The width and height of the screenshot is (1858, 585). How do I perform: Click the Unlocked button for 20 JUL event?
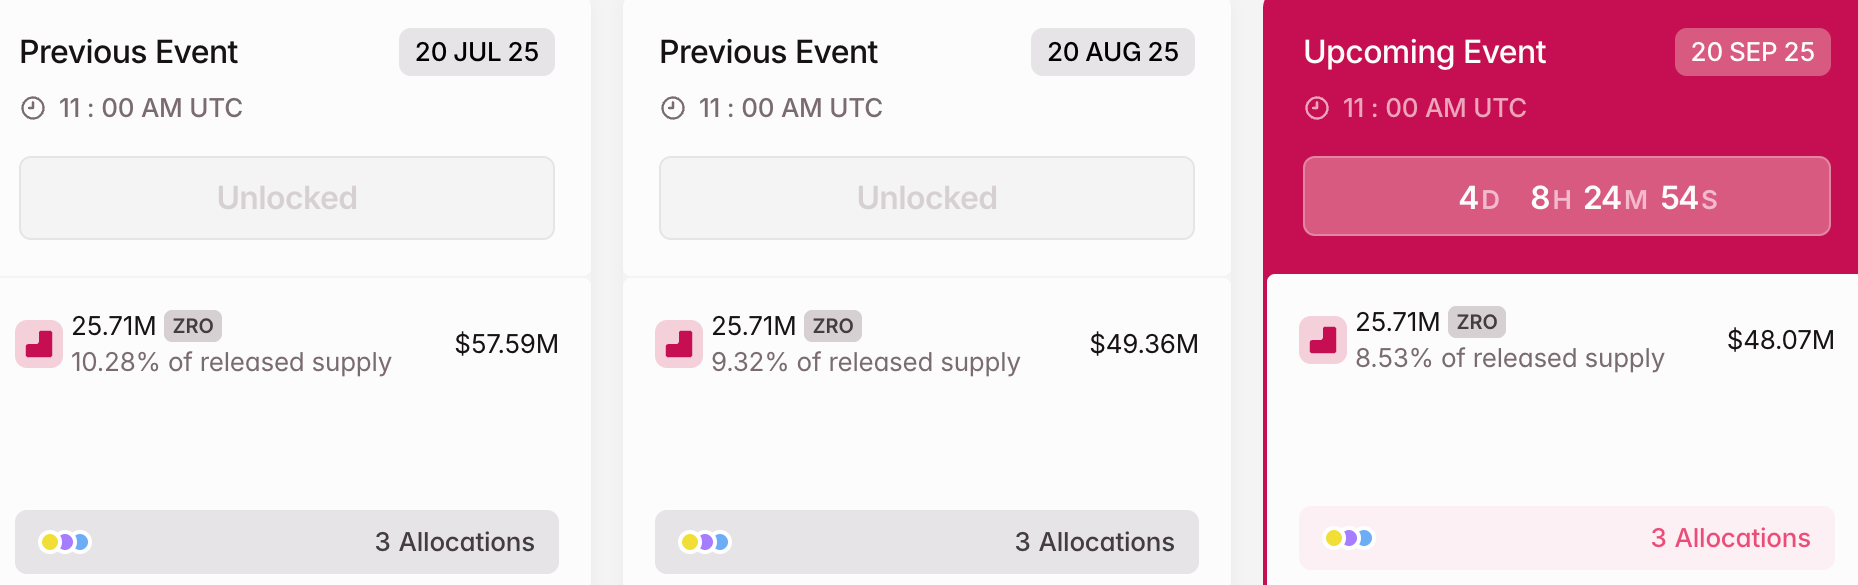pyautogui.click(x=287, y=198)
